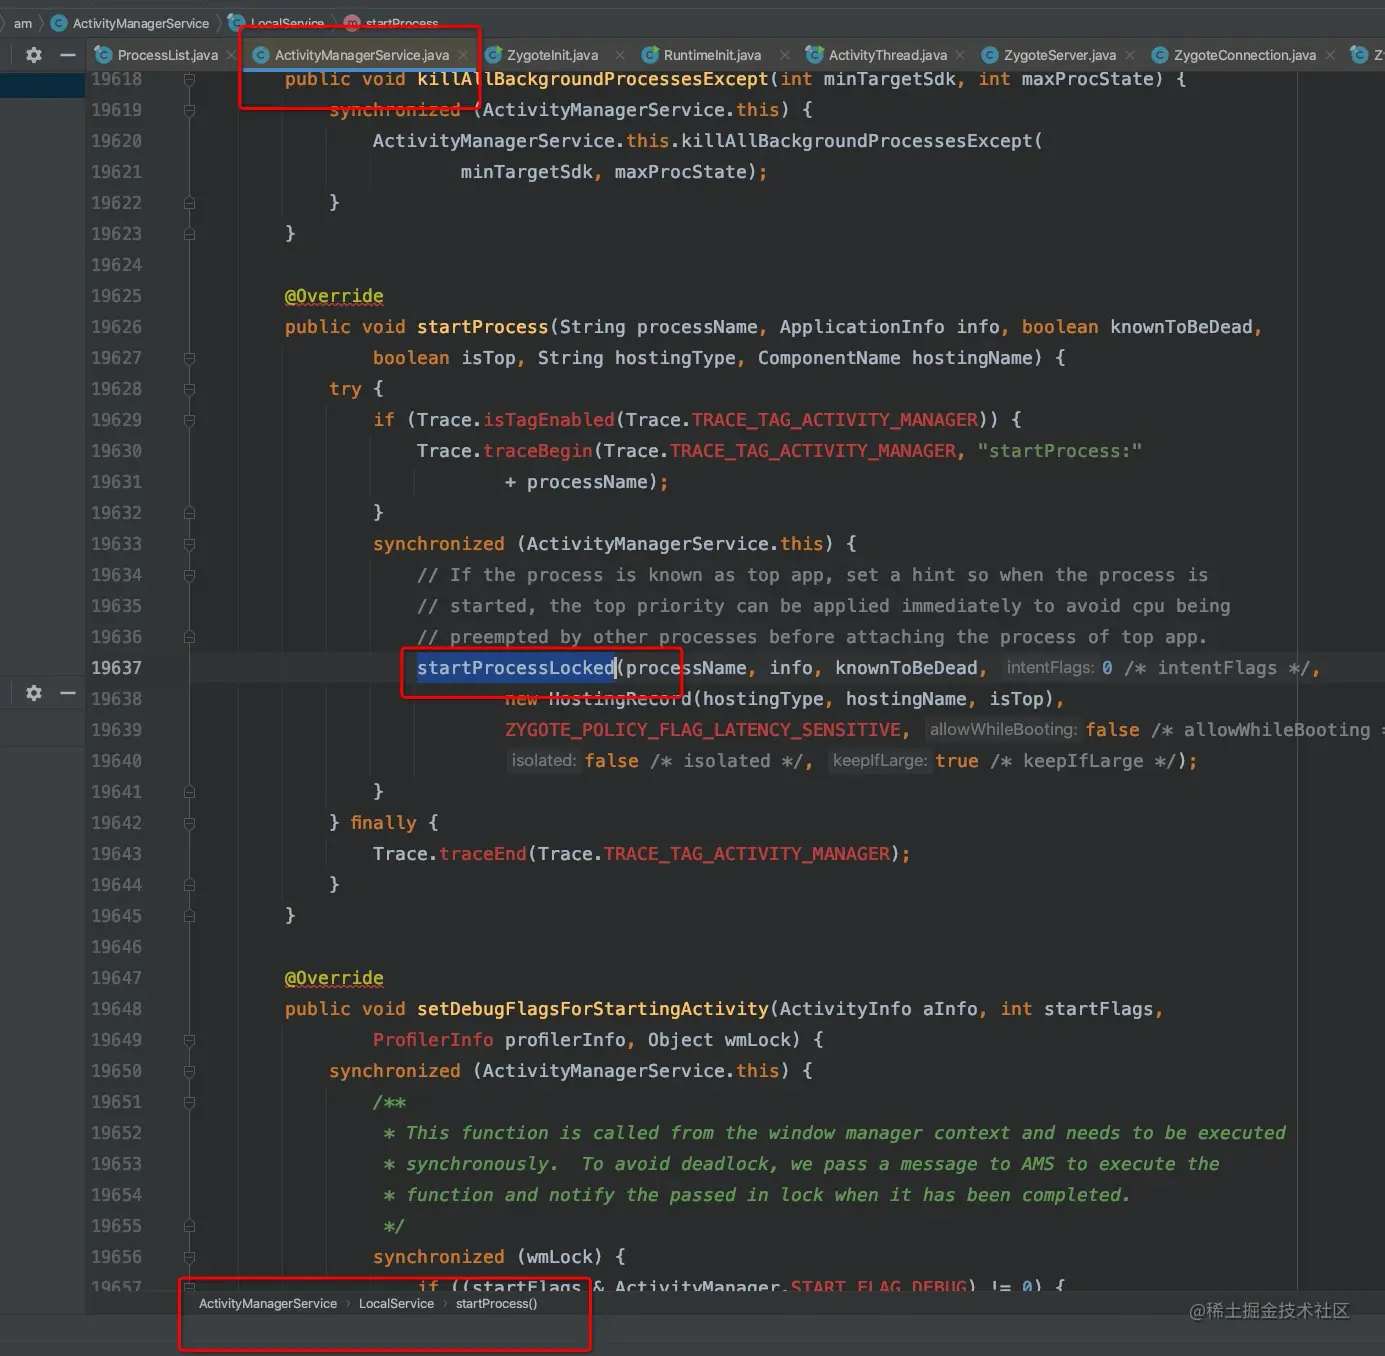Screen dimensions: 1385x1356
Task: Switch to the ZygoteInit.java tab
Action: click(x=553, y=55)
